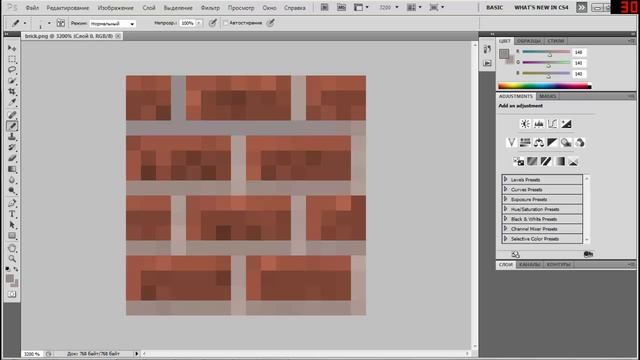The image size is (640, 360).
Task: Open the zoom level 3200 dropdown in application bar
Action: tap(397, 7)
